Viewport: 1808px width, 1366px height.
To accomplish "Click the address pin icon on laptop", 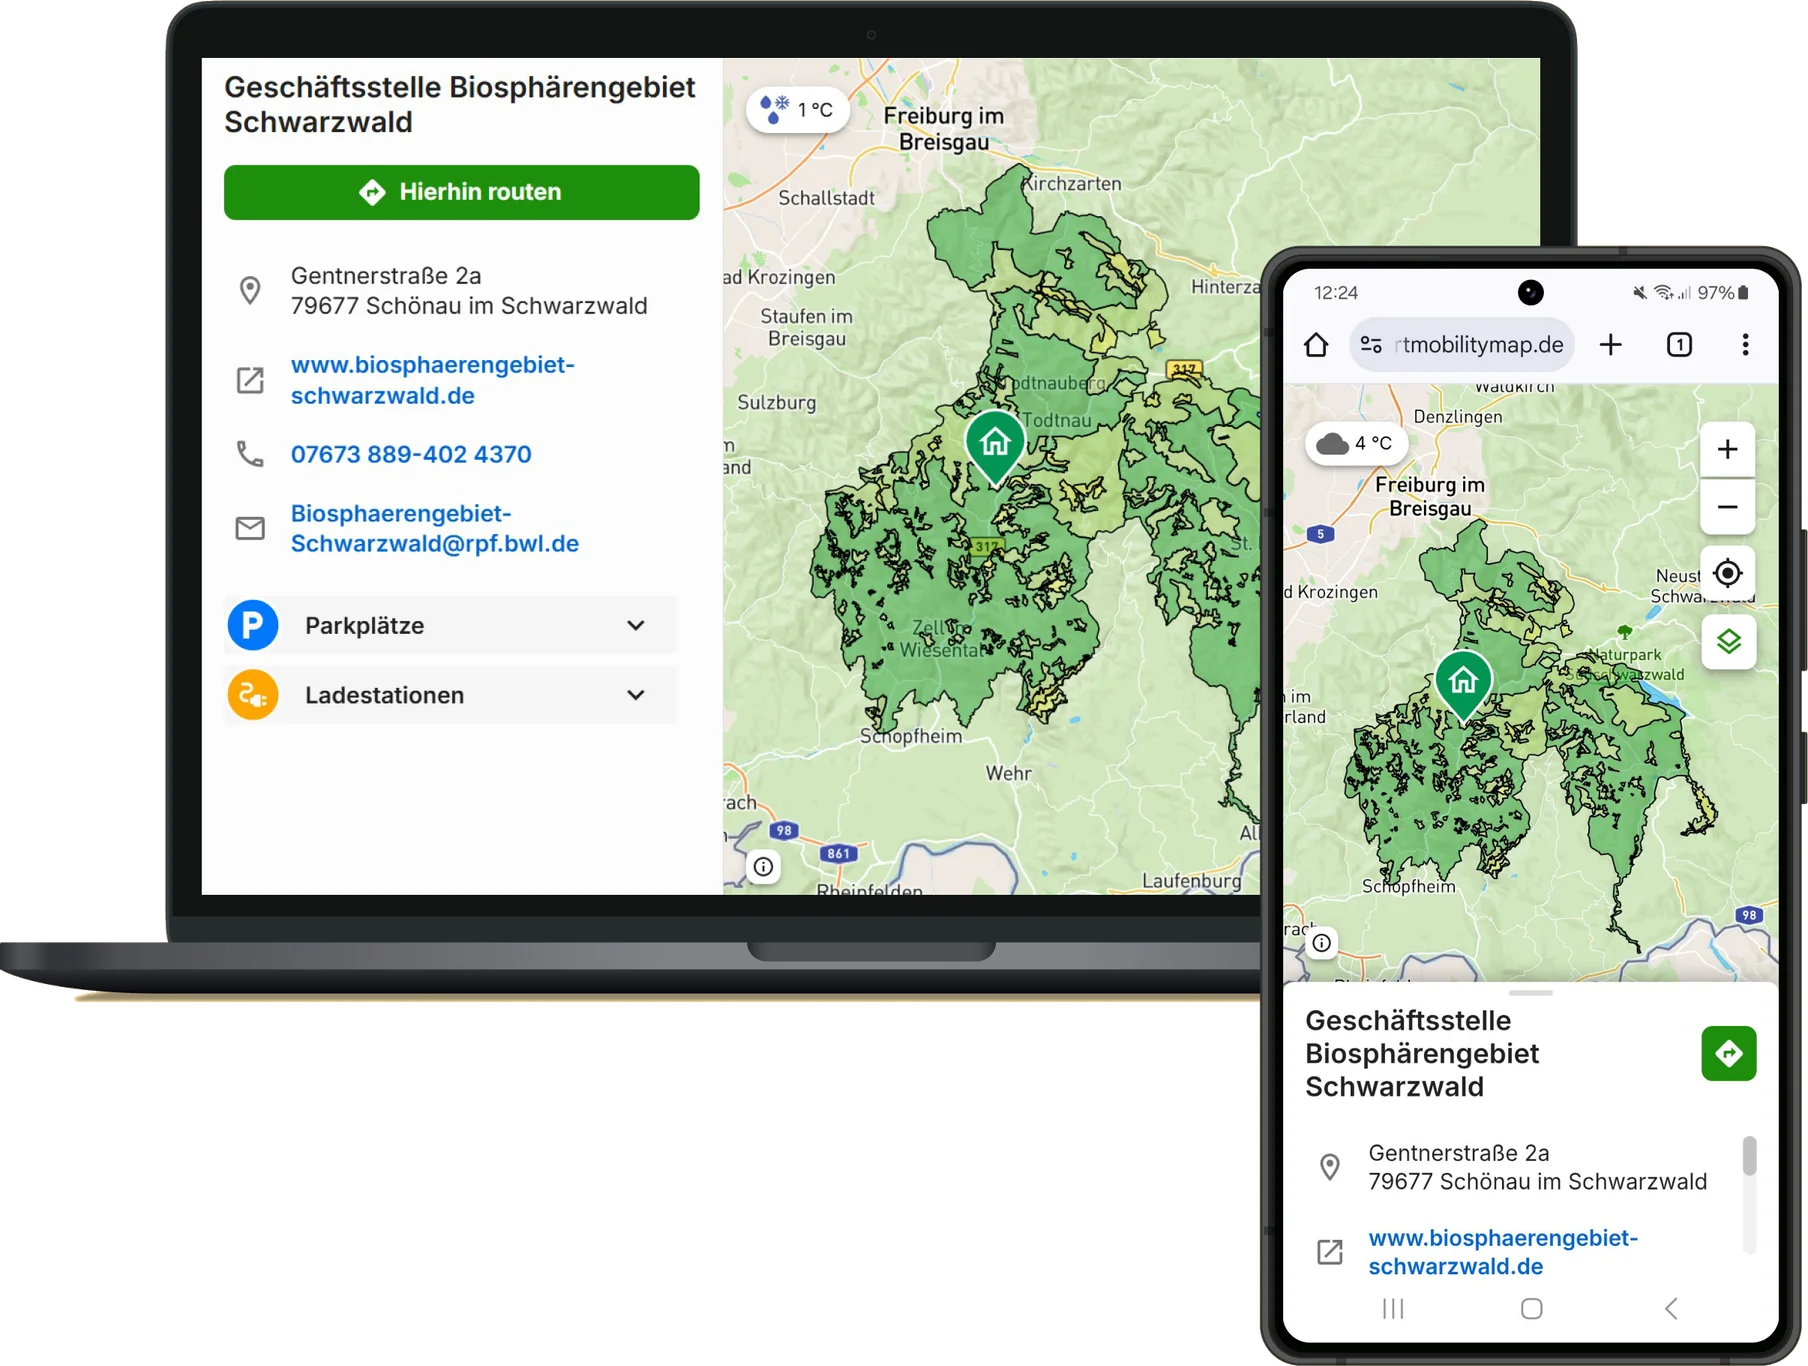I will (250, 290).
